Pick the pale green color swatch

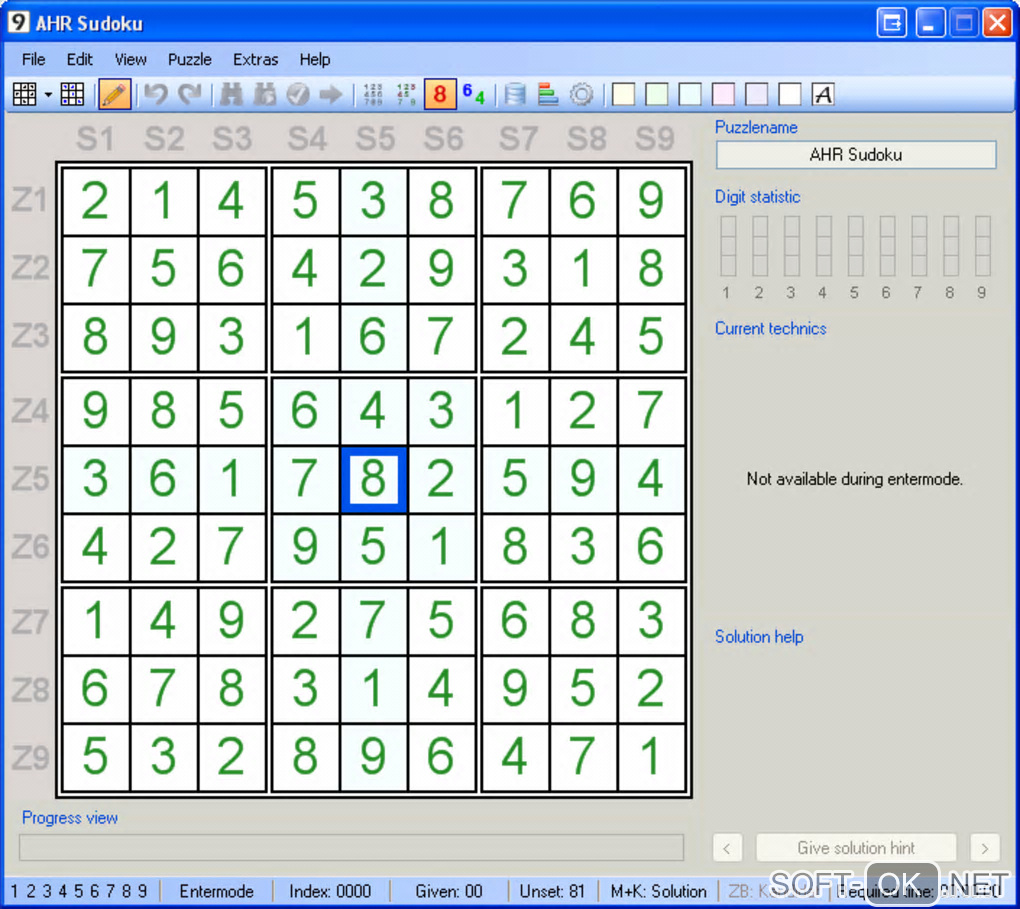tap(657, 94)
